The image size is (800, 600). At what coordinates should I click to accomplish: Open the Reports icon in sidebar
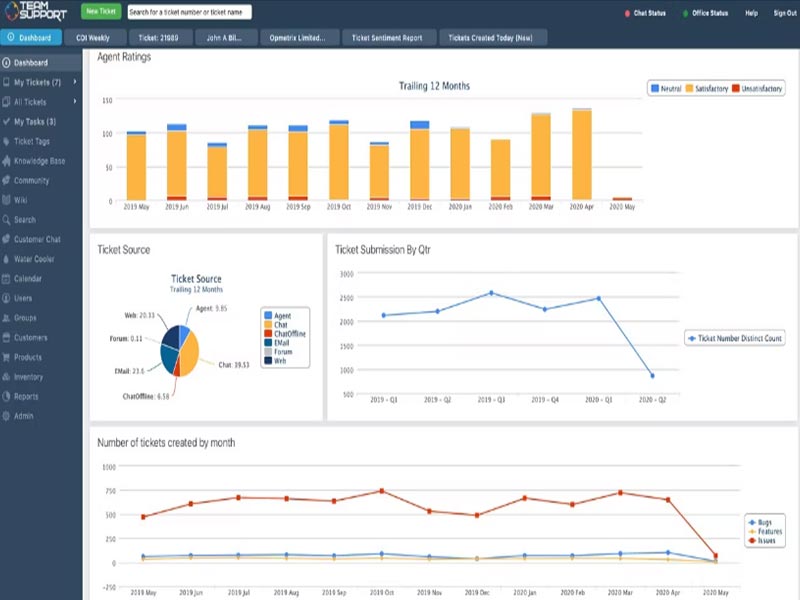click(7, 396)
